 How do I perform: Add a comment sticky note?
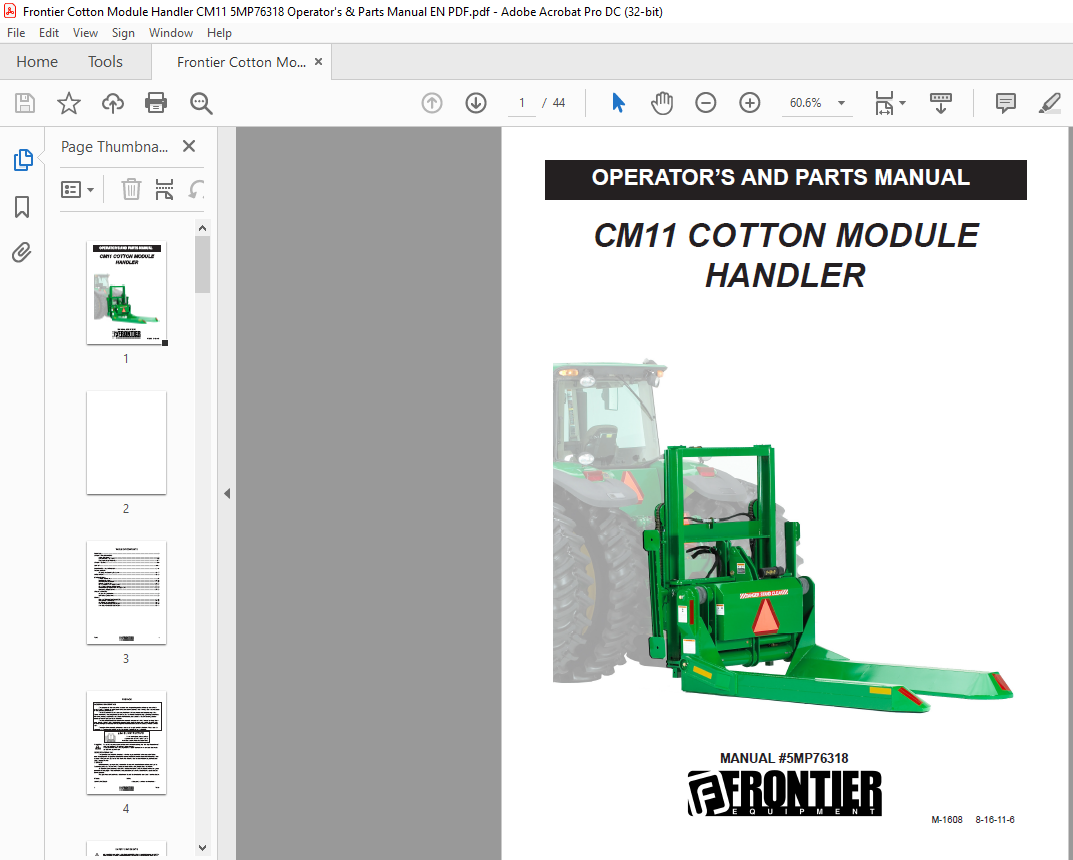1005,103
